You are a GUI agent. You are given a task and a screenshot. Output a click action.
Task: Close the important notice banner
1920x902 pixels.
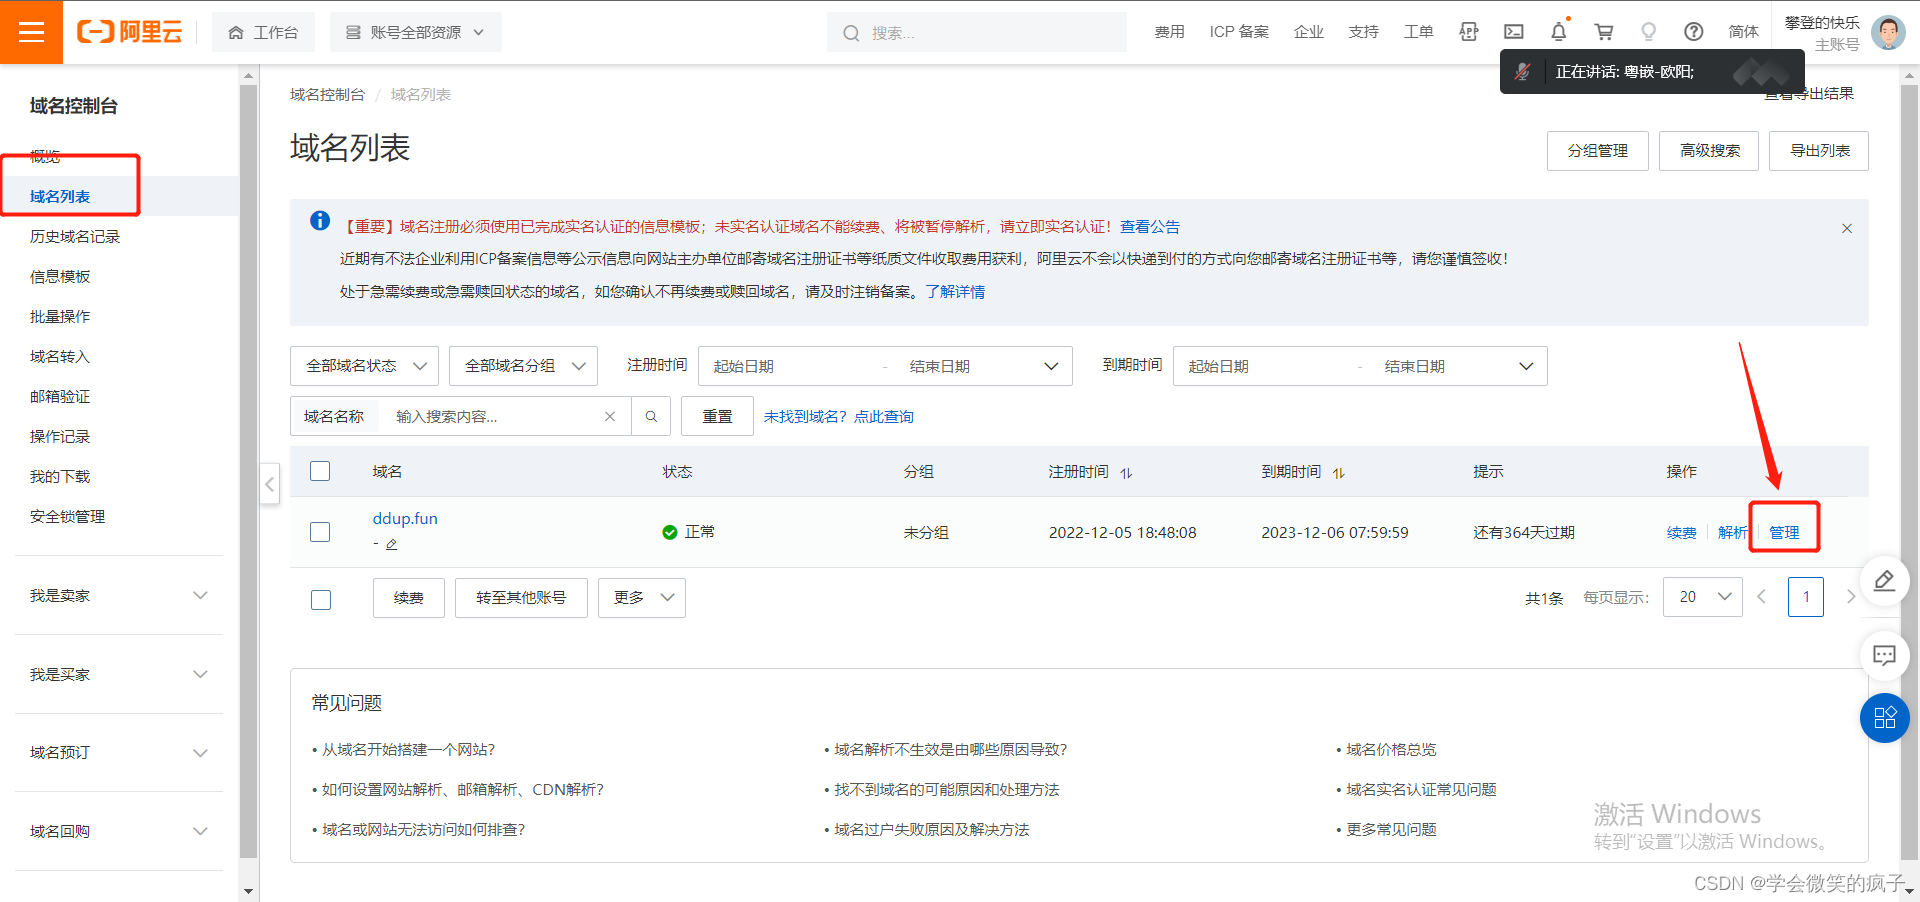(1847, 228)
